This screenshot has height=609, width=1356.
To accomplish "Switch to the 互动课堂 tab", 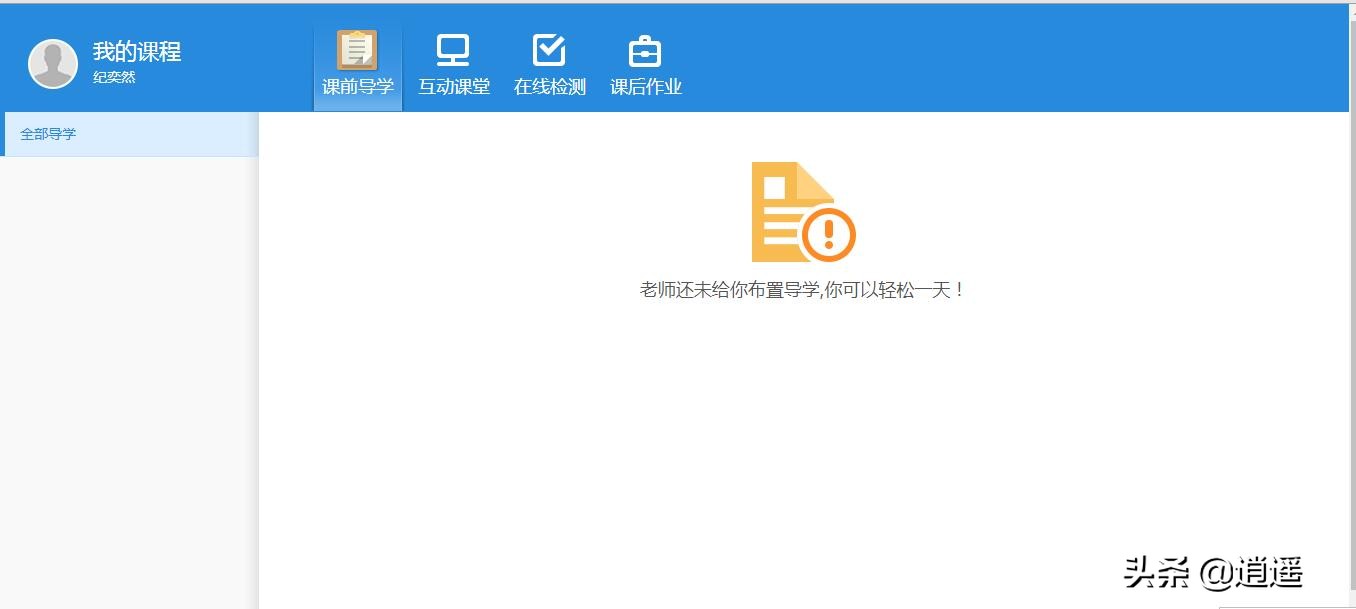I will (x=453, y=62).
